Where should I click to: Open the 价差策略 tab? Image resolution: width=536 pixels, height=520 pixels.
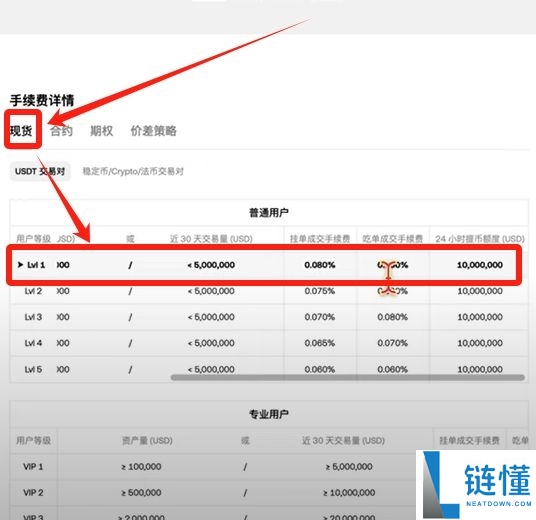tap(153, 131)
